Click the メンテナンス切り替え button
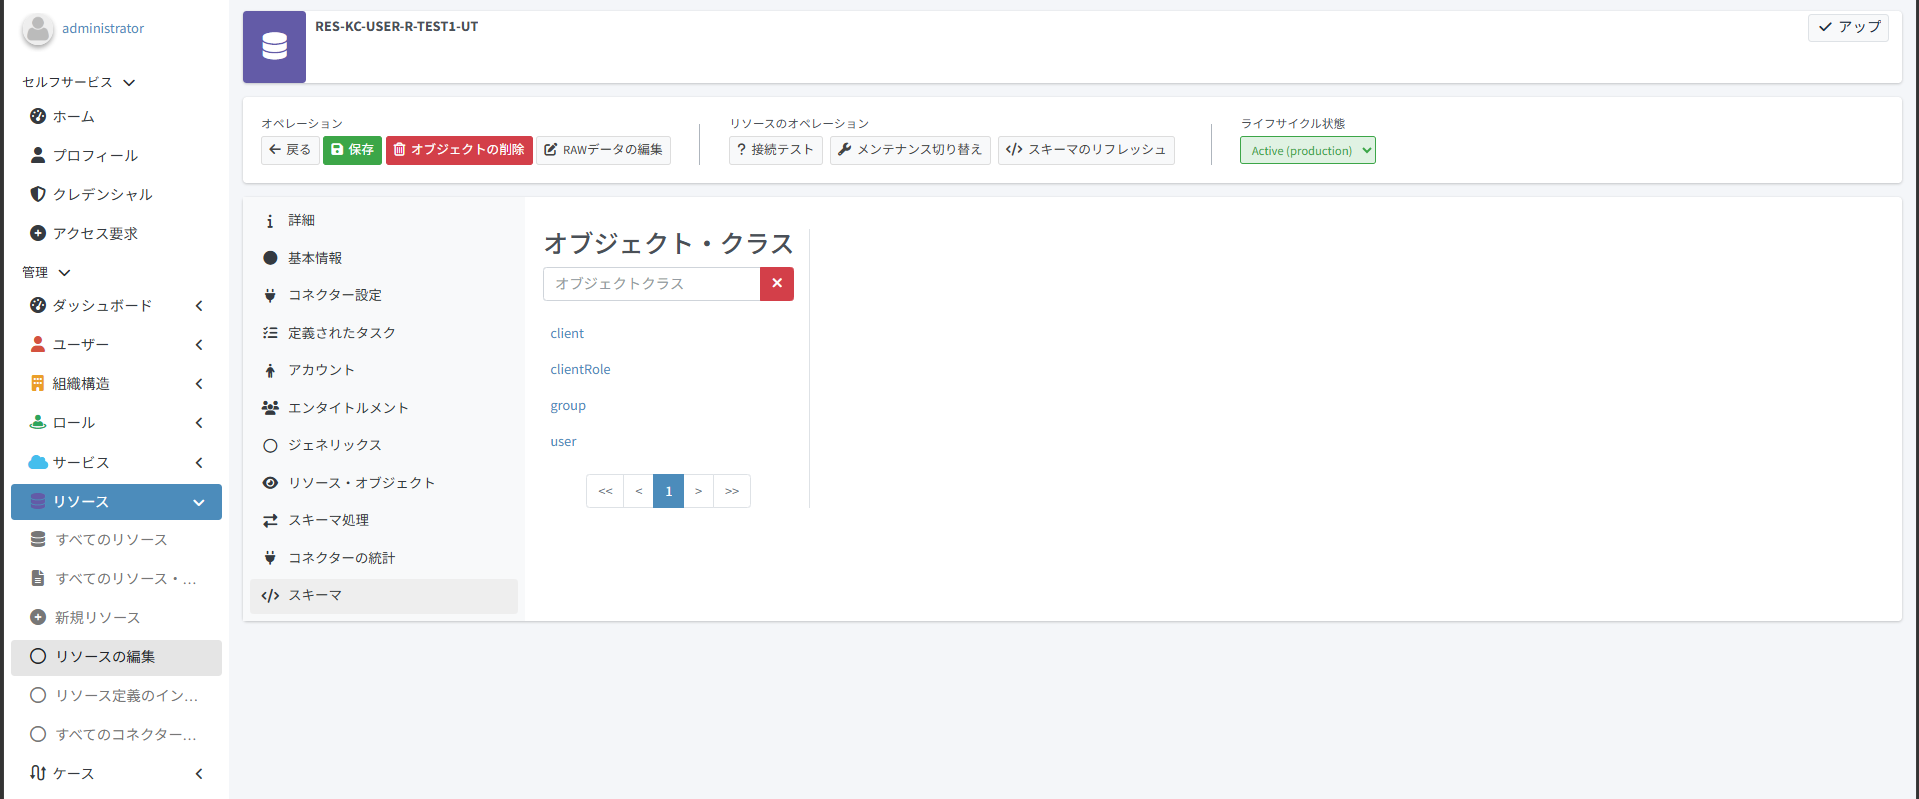The image size is (1919, 799). pyautogui.click(x=910, y=150)
